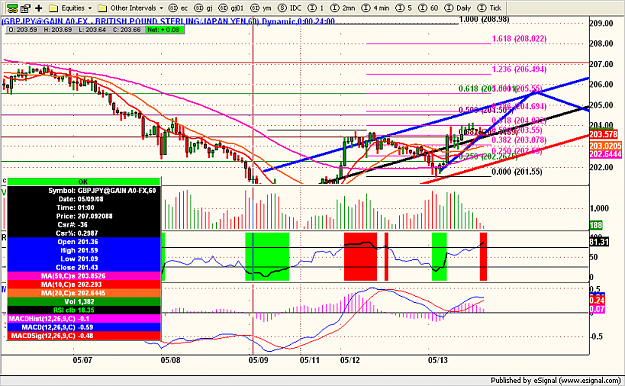625x386 pixels.
Task: Switch to the 5 minute interval
Action: point(403,8)
